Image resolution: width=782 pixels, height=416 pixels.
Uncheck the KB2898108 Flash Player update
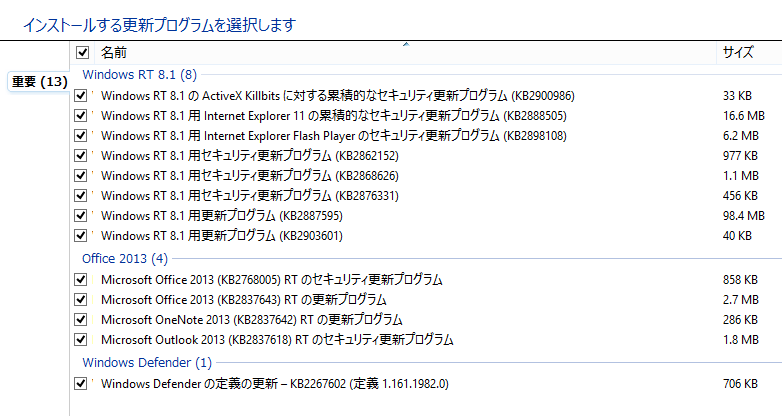[x=80, y=135]
